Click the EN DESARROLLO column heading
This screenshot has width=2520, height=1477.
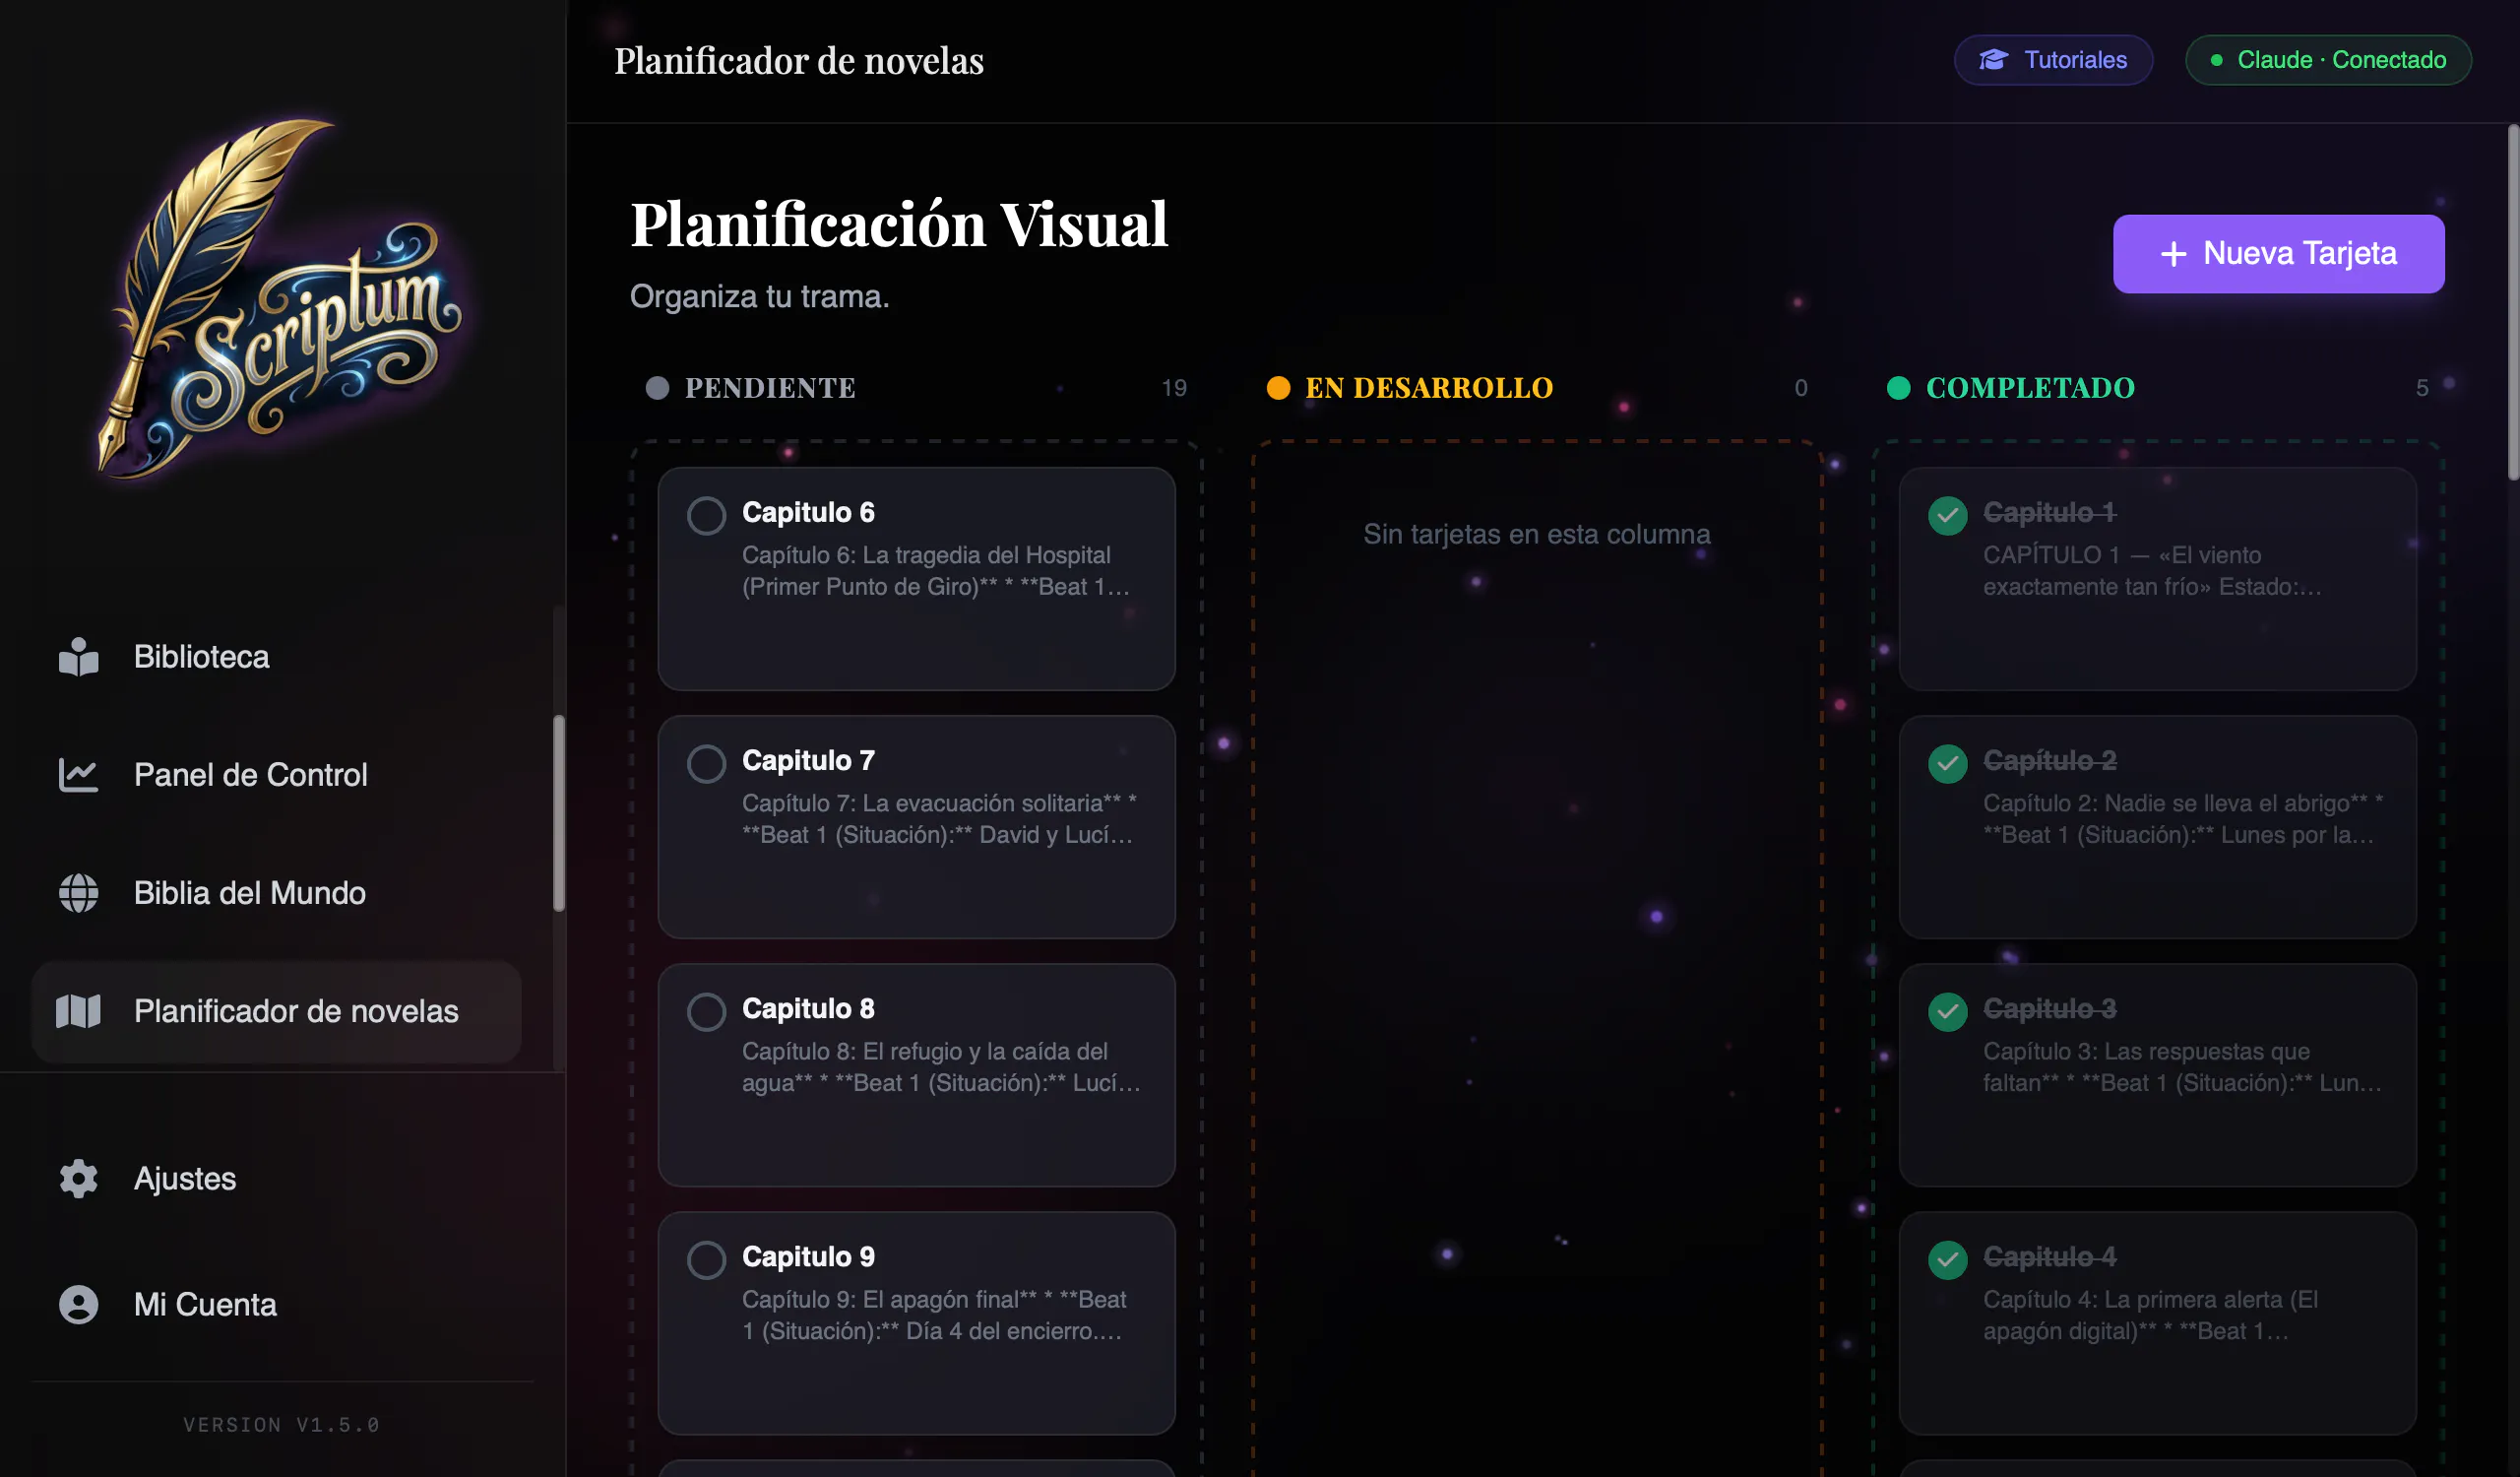(1429, 388)
